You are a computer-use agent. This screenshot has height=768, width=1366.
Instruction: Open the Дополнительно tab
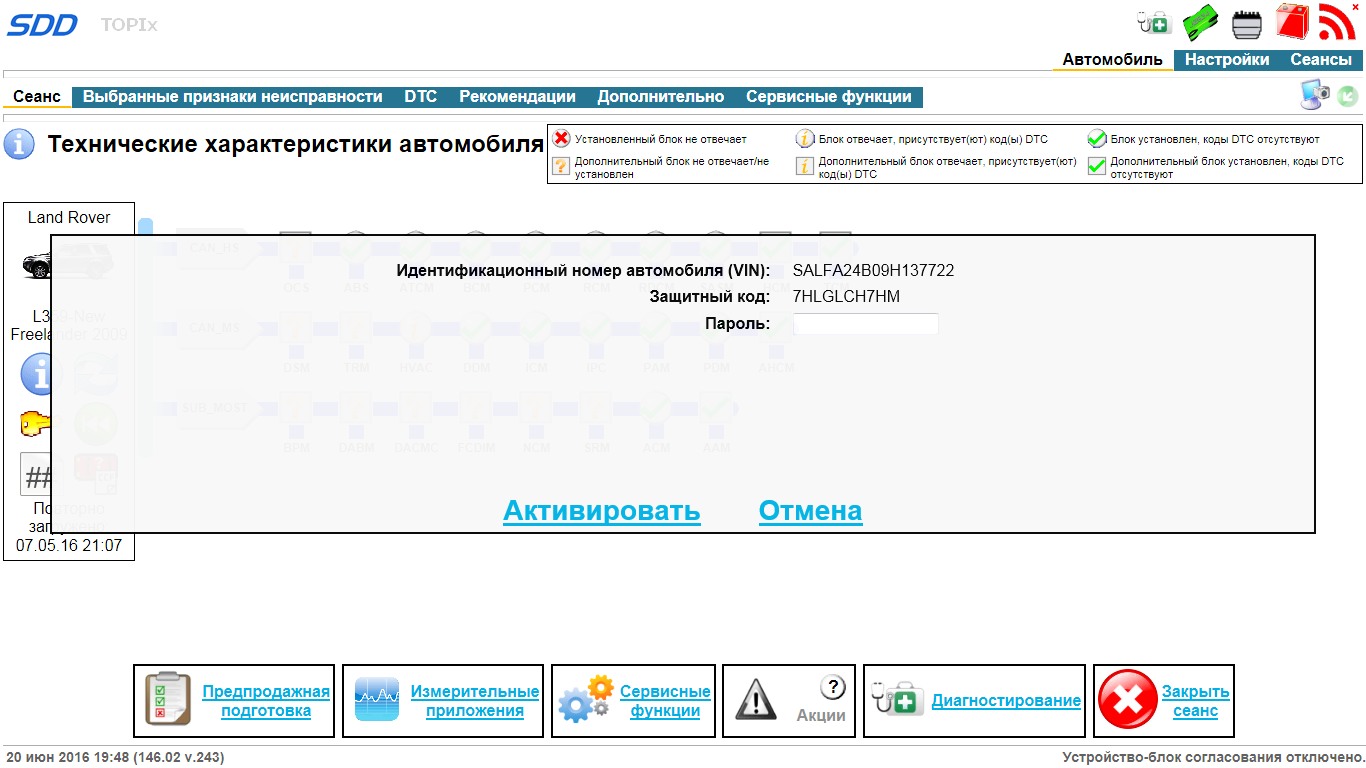pyautogui.click(x=660, y=97)
